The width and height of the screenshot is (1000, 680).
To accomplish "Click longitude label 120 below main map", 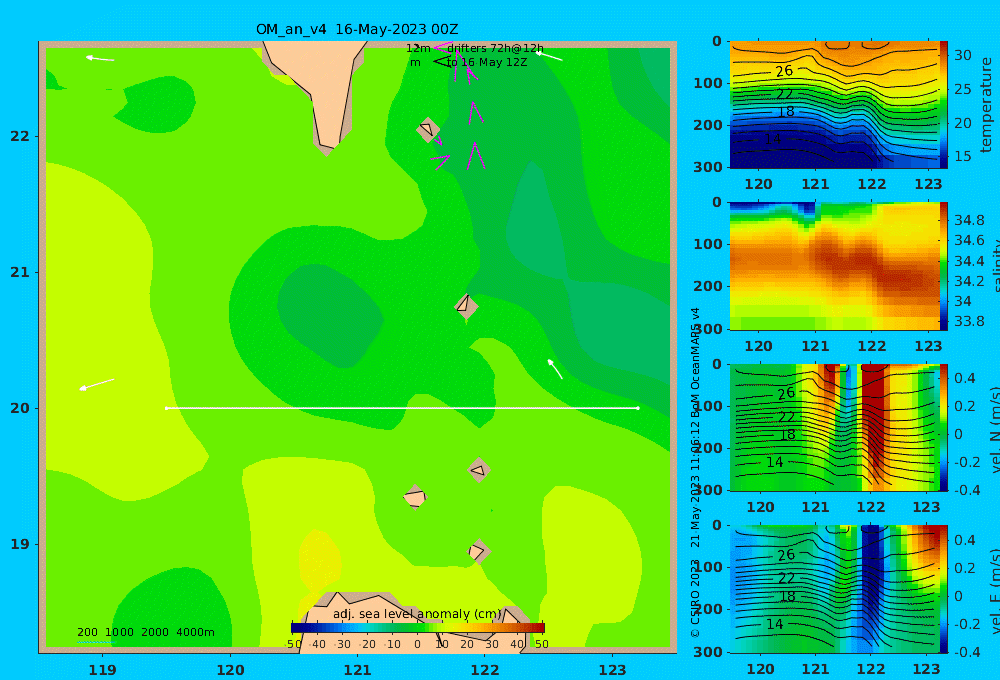I will coord(230,670).
